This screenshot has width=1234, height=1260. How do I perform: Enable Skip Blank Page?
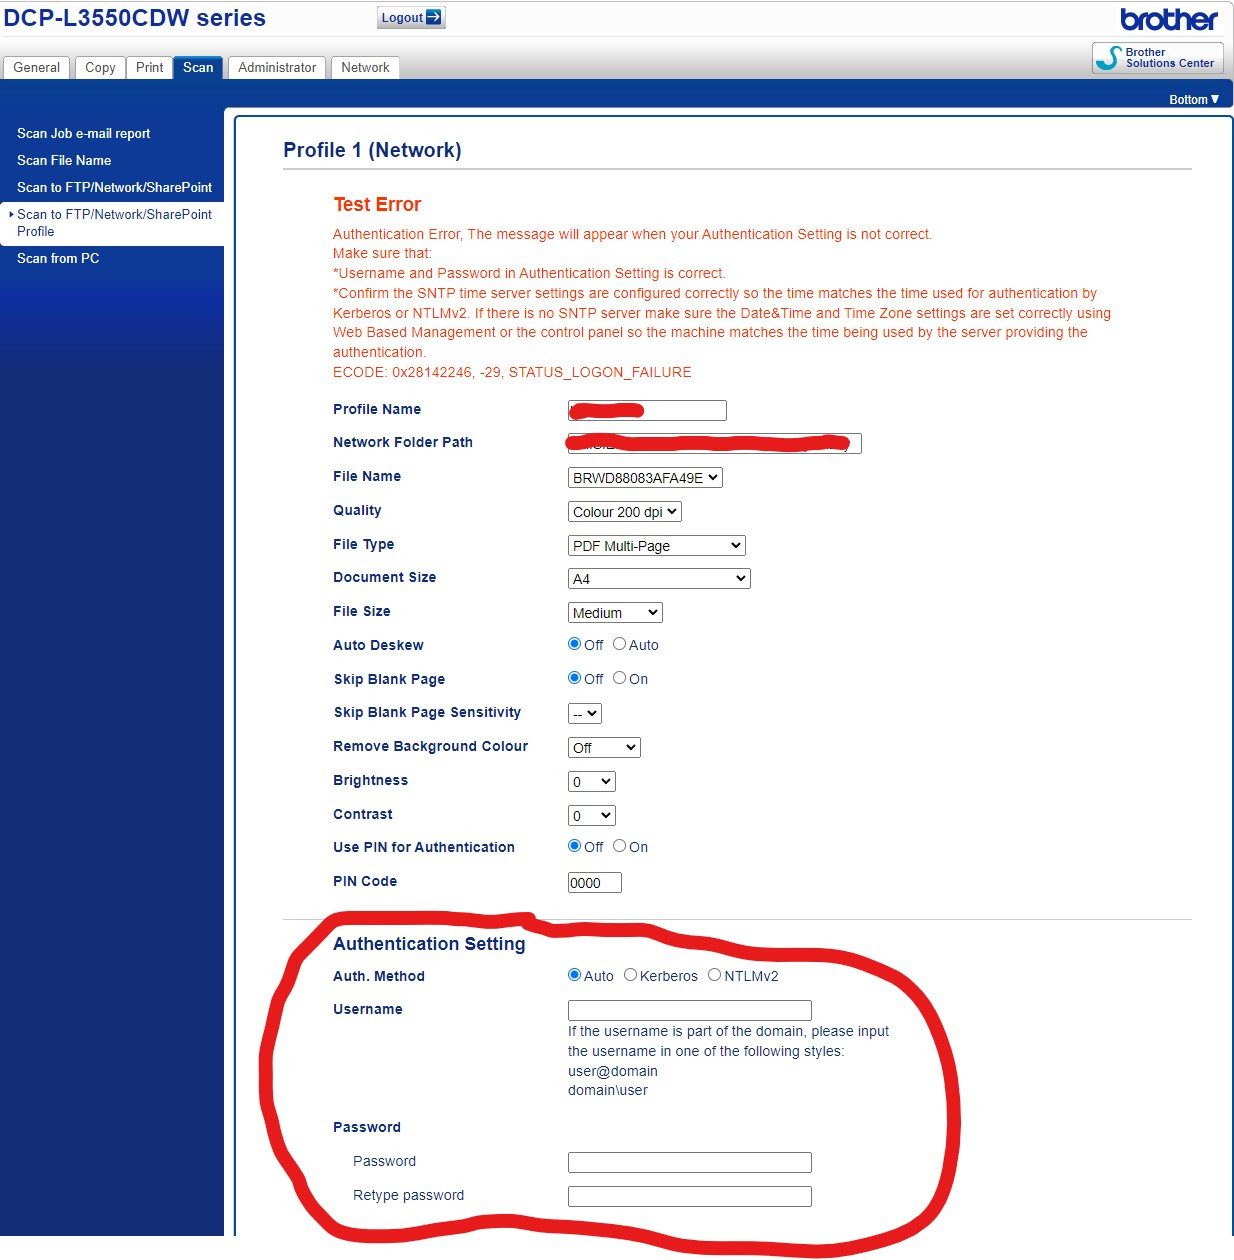[x=620, y=678]
